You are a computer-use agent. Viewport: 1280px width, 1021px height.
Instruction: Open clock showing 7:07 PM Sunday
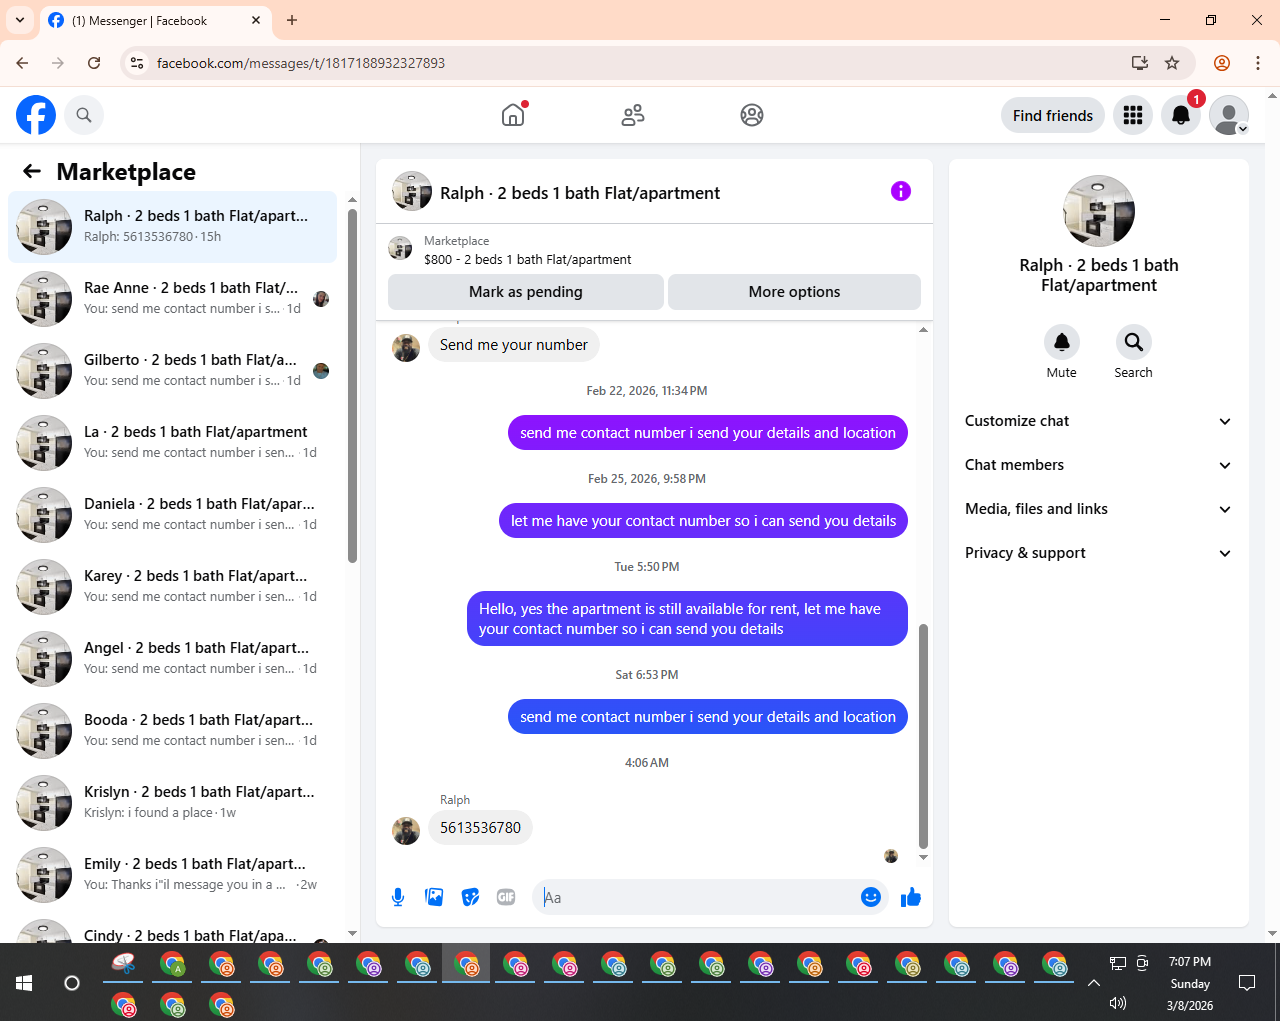(x=1190, y=983)
